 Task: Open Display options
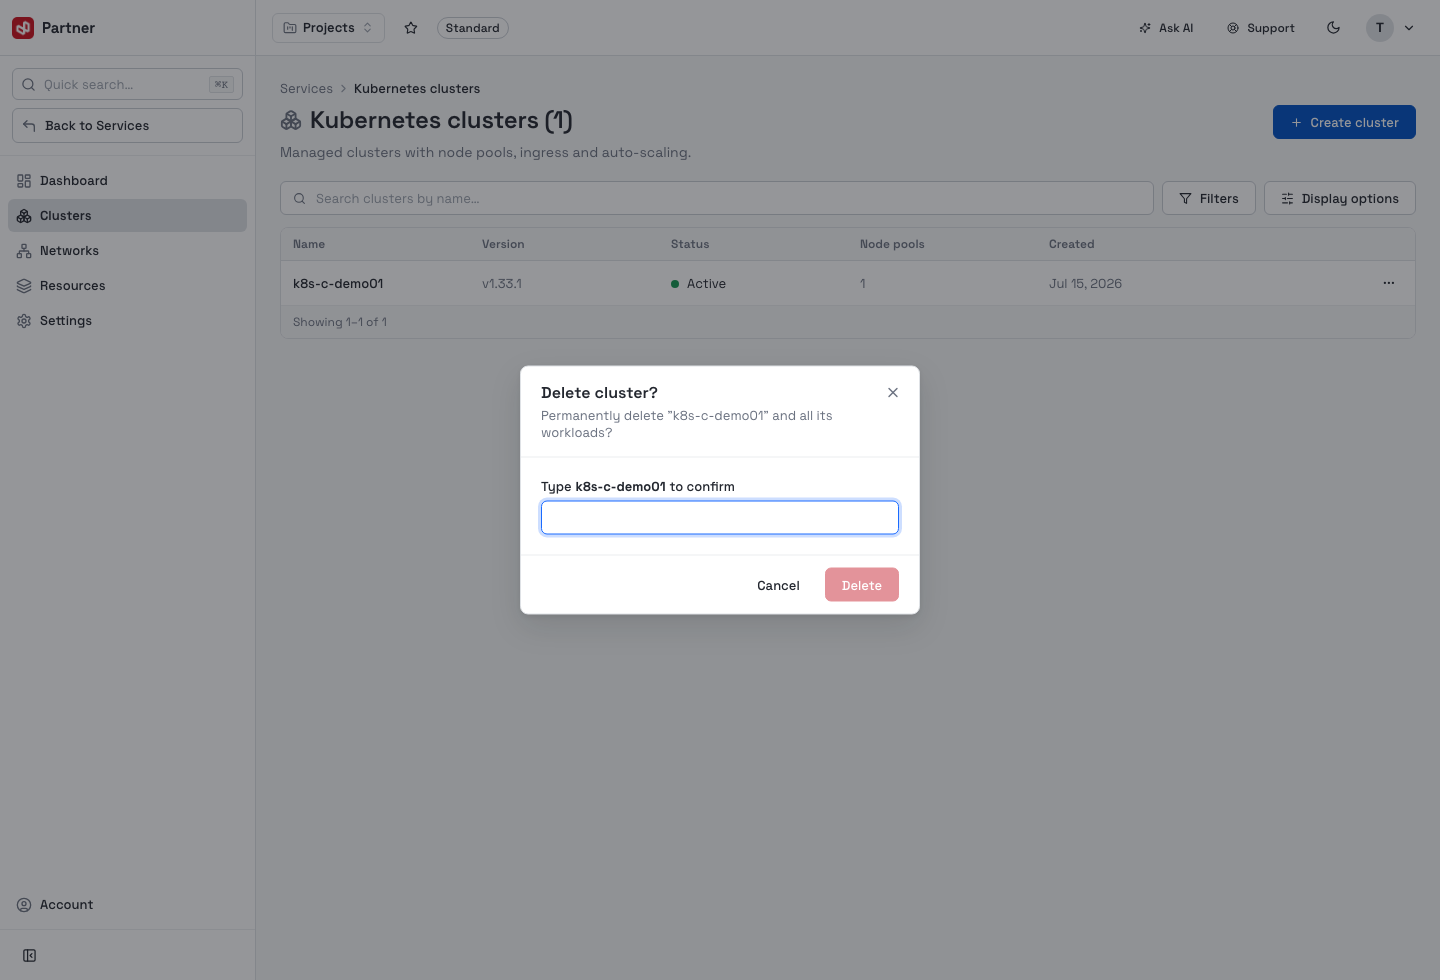[1340, 198]
